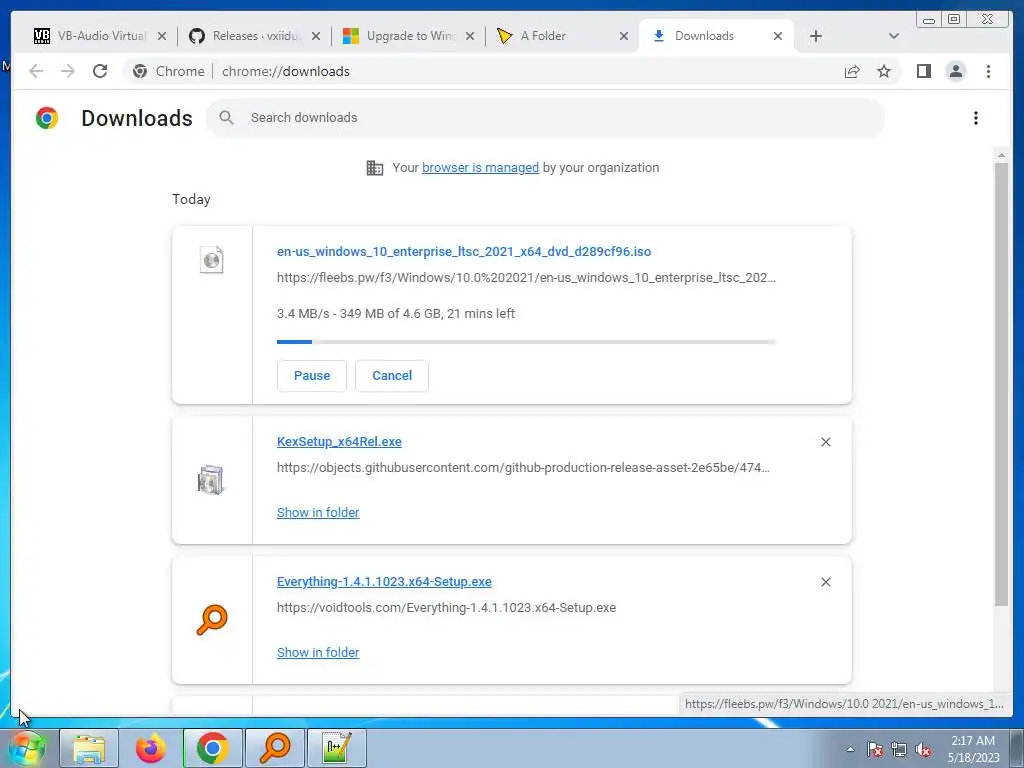Close the Downloads tab
This screenshot has width=1024, height=768.
point(778,37)
